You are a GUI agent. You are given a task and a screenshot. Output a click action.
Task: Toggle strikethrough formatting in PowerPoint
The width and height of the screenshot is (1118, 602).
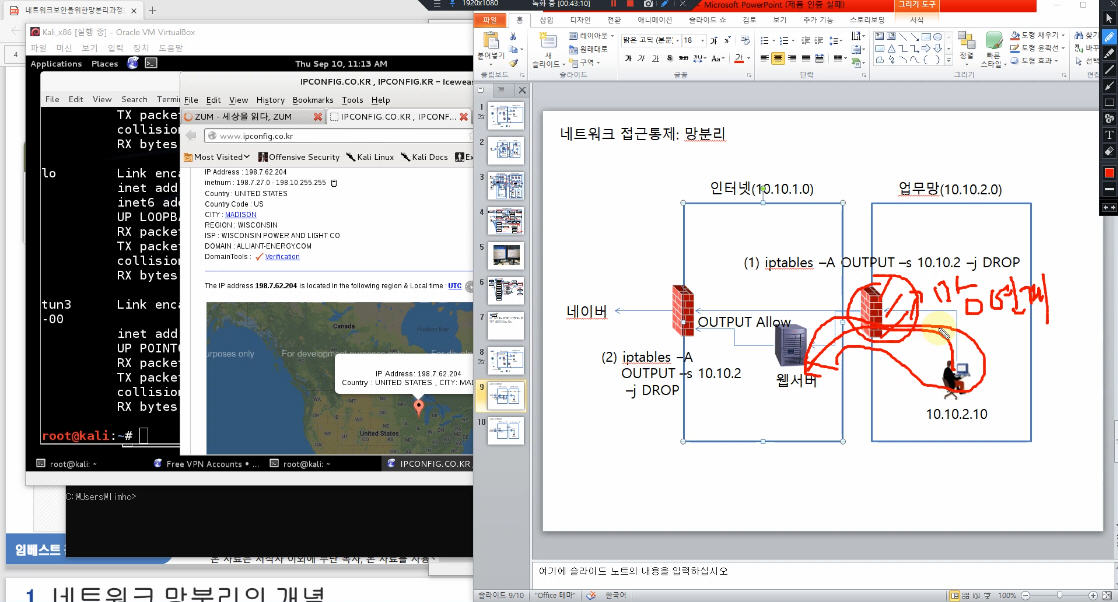[x=683, y=58]
